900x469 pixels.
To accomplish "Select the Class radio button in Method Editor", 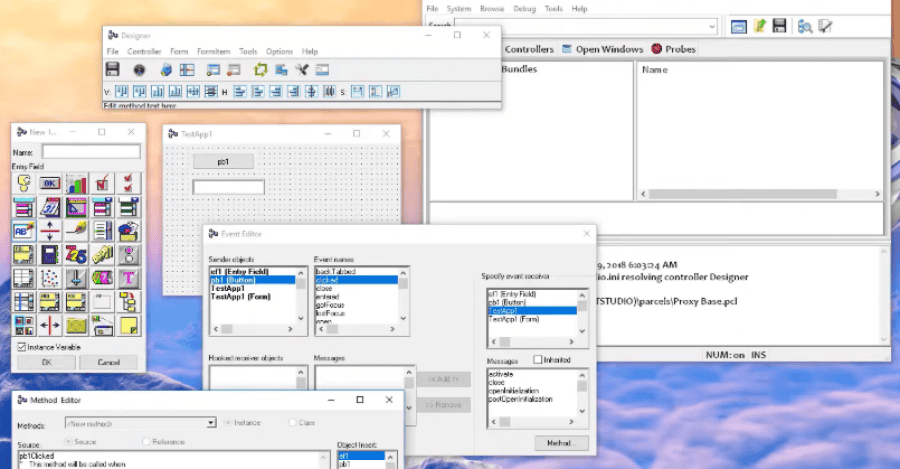I will point(292,423).
